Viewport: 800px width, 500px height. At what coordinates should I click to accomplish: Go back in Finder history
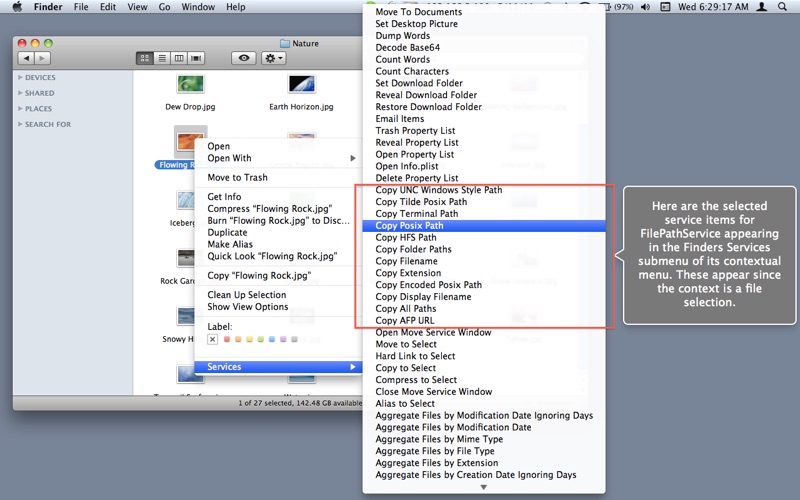(26, 58)
